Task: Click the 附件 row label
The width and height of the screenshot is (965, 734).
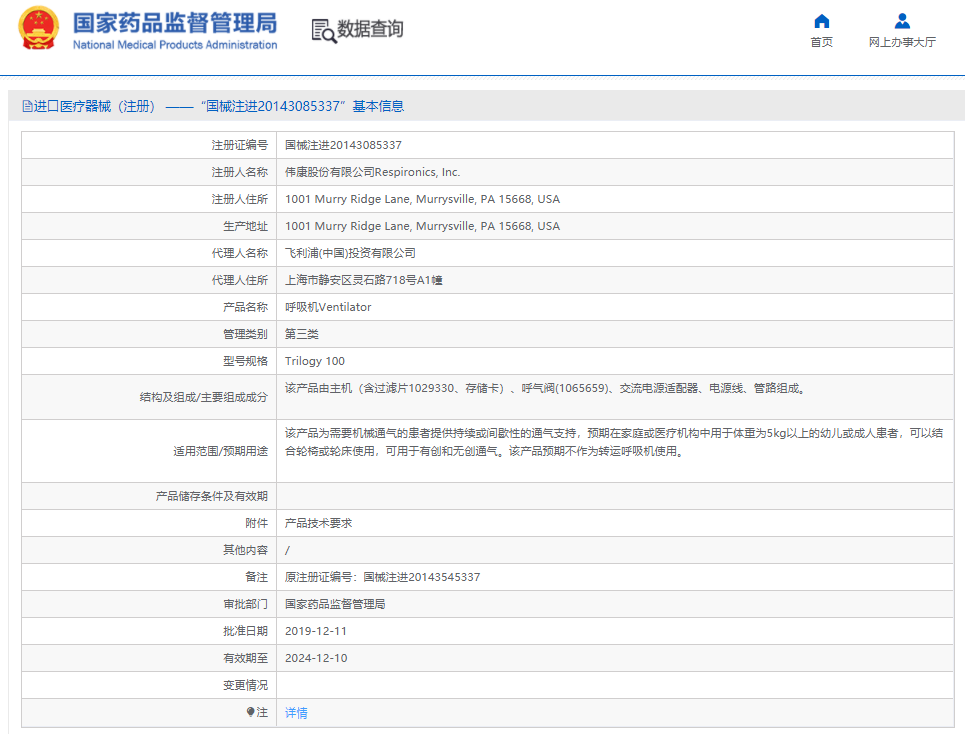Action: [x=256, y=523]
